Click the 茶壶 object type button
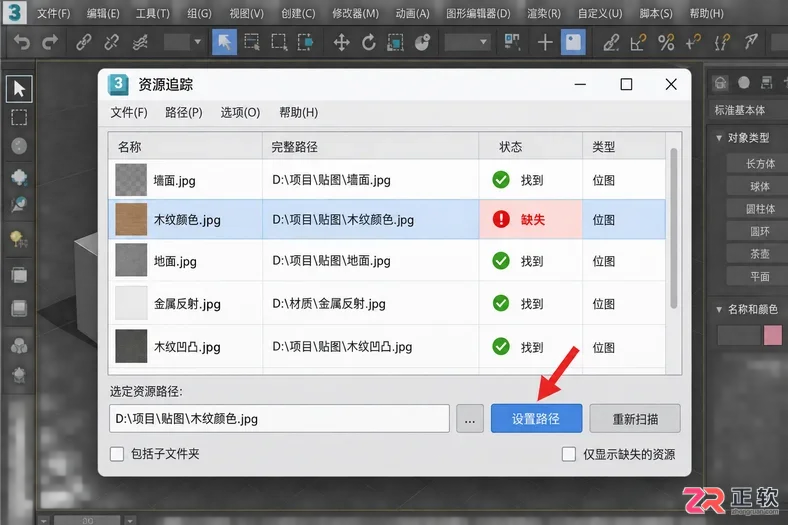The width and height of the screenshot is (788, 525). tap(759, 254)
